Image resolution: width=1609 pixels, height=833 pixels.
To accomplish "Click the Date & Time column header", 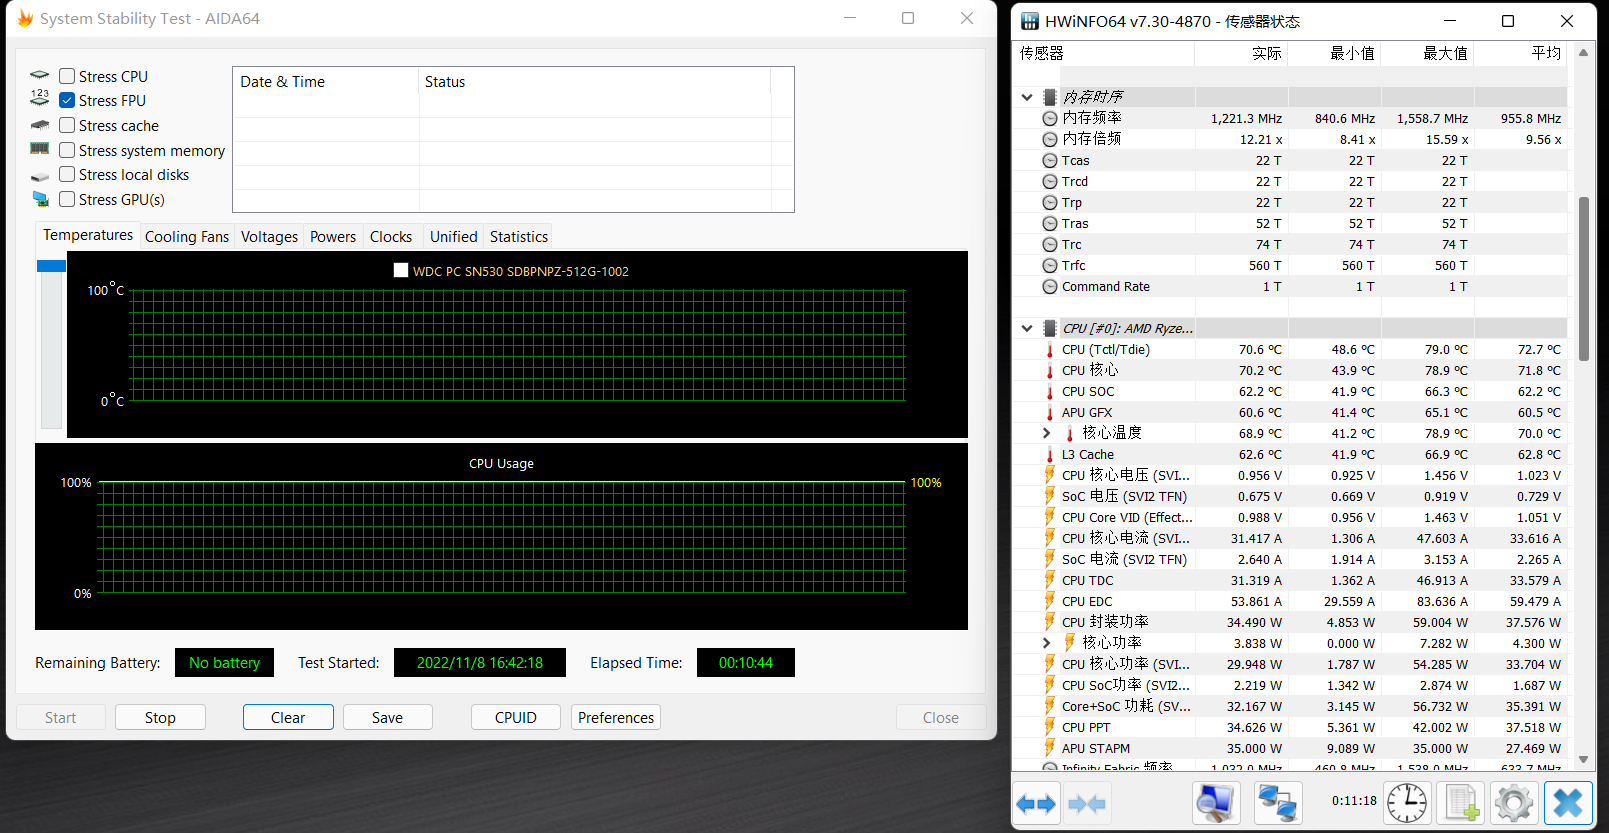I will [326, 82].
